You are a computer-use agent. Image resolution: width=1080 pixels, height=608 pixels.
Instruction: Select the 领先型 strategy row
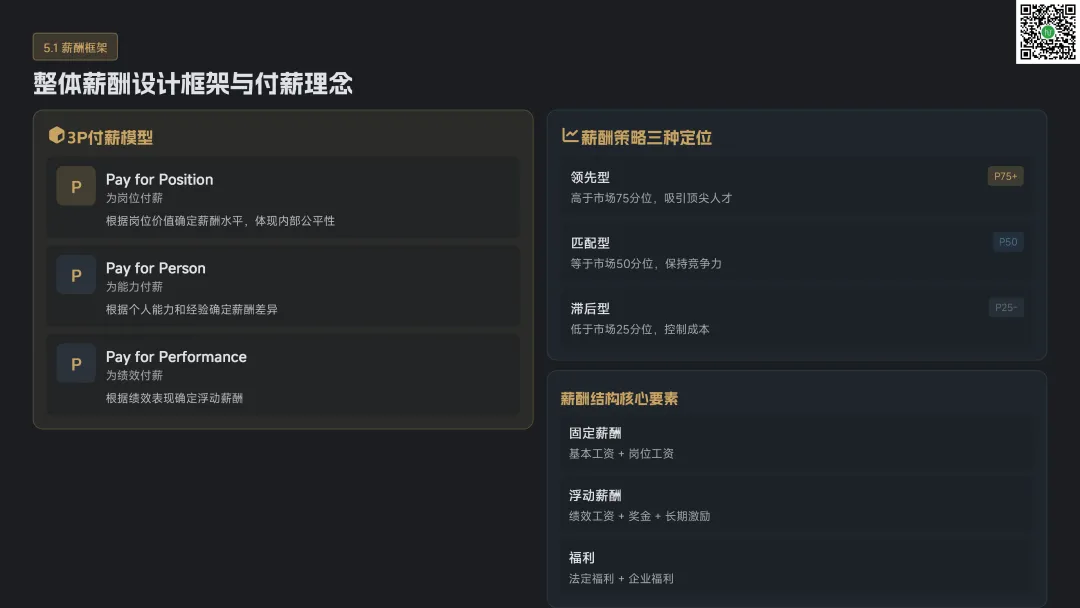click(796, 187)
